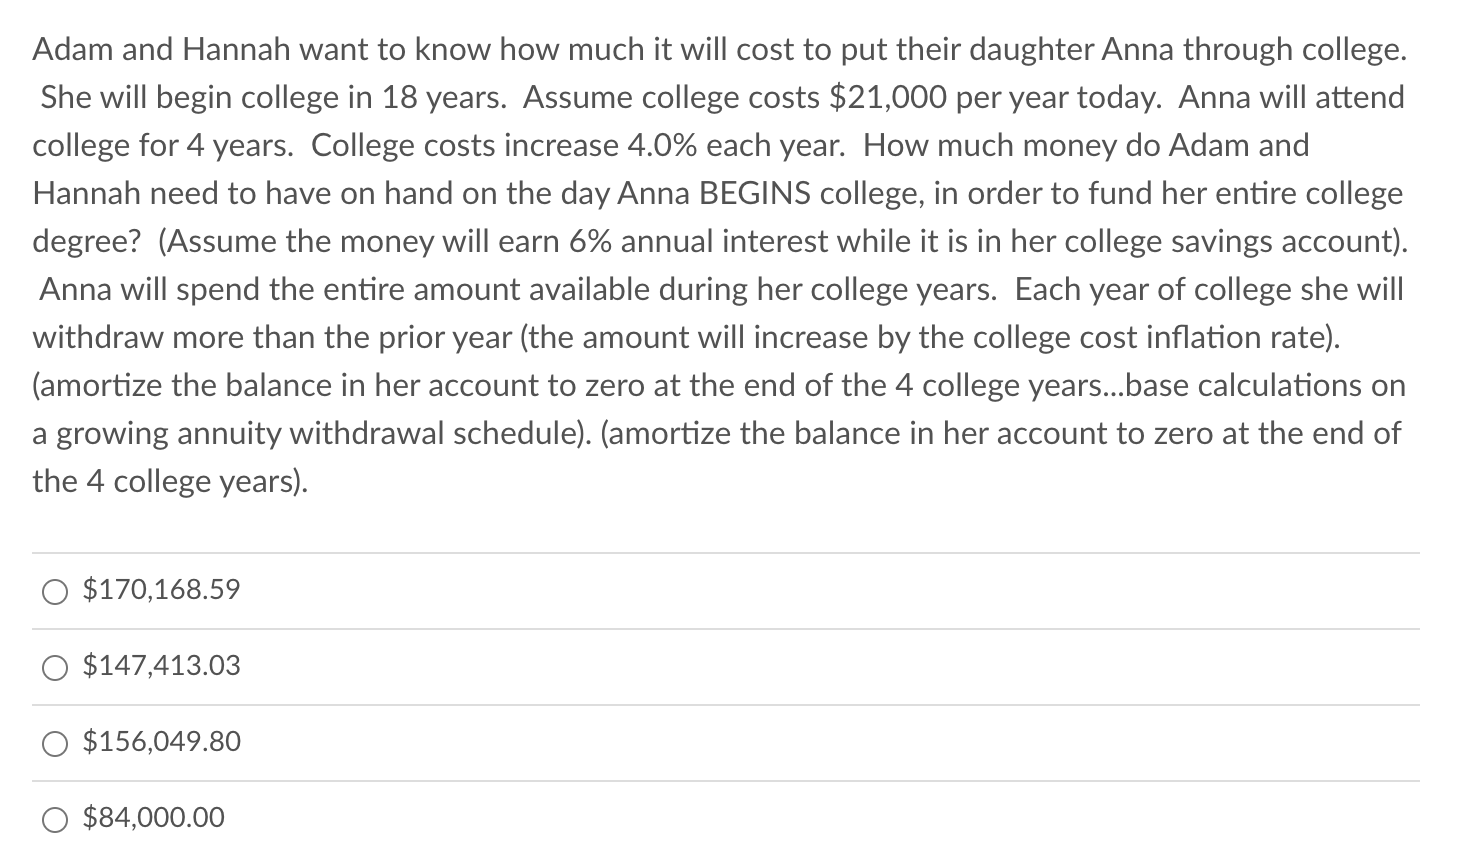1458x860 pixels.
Task: Click the $156,049.80 label text
Action: tap(160, 741)
